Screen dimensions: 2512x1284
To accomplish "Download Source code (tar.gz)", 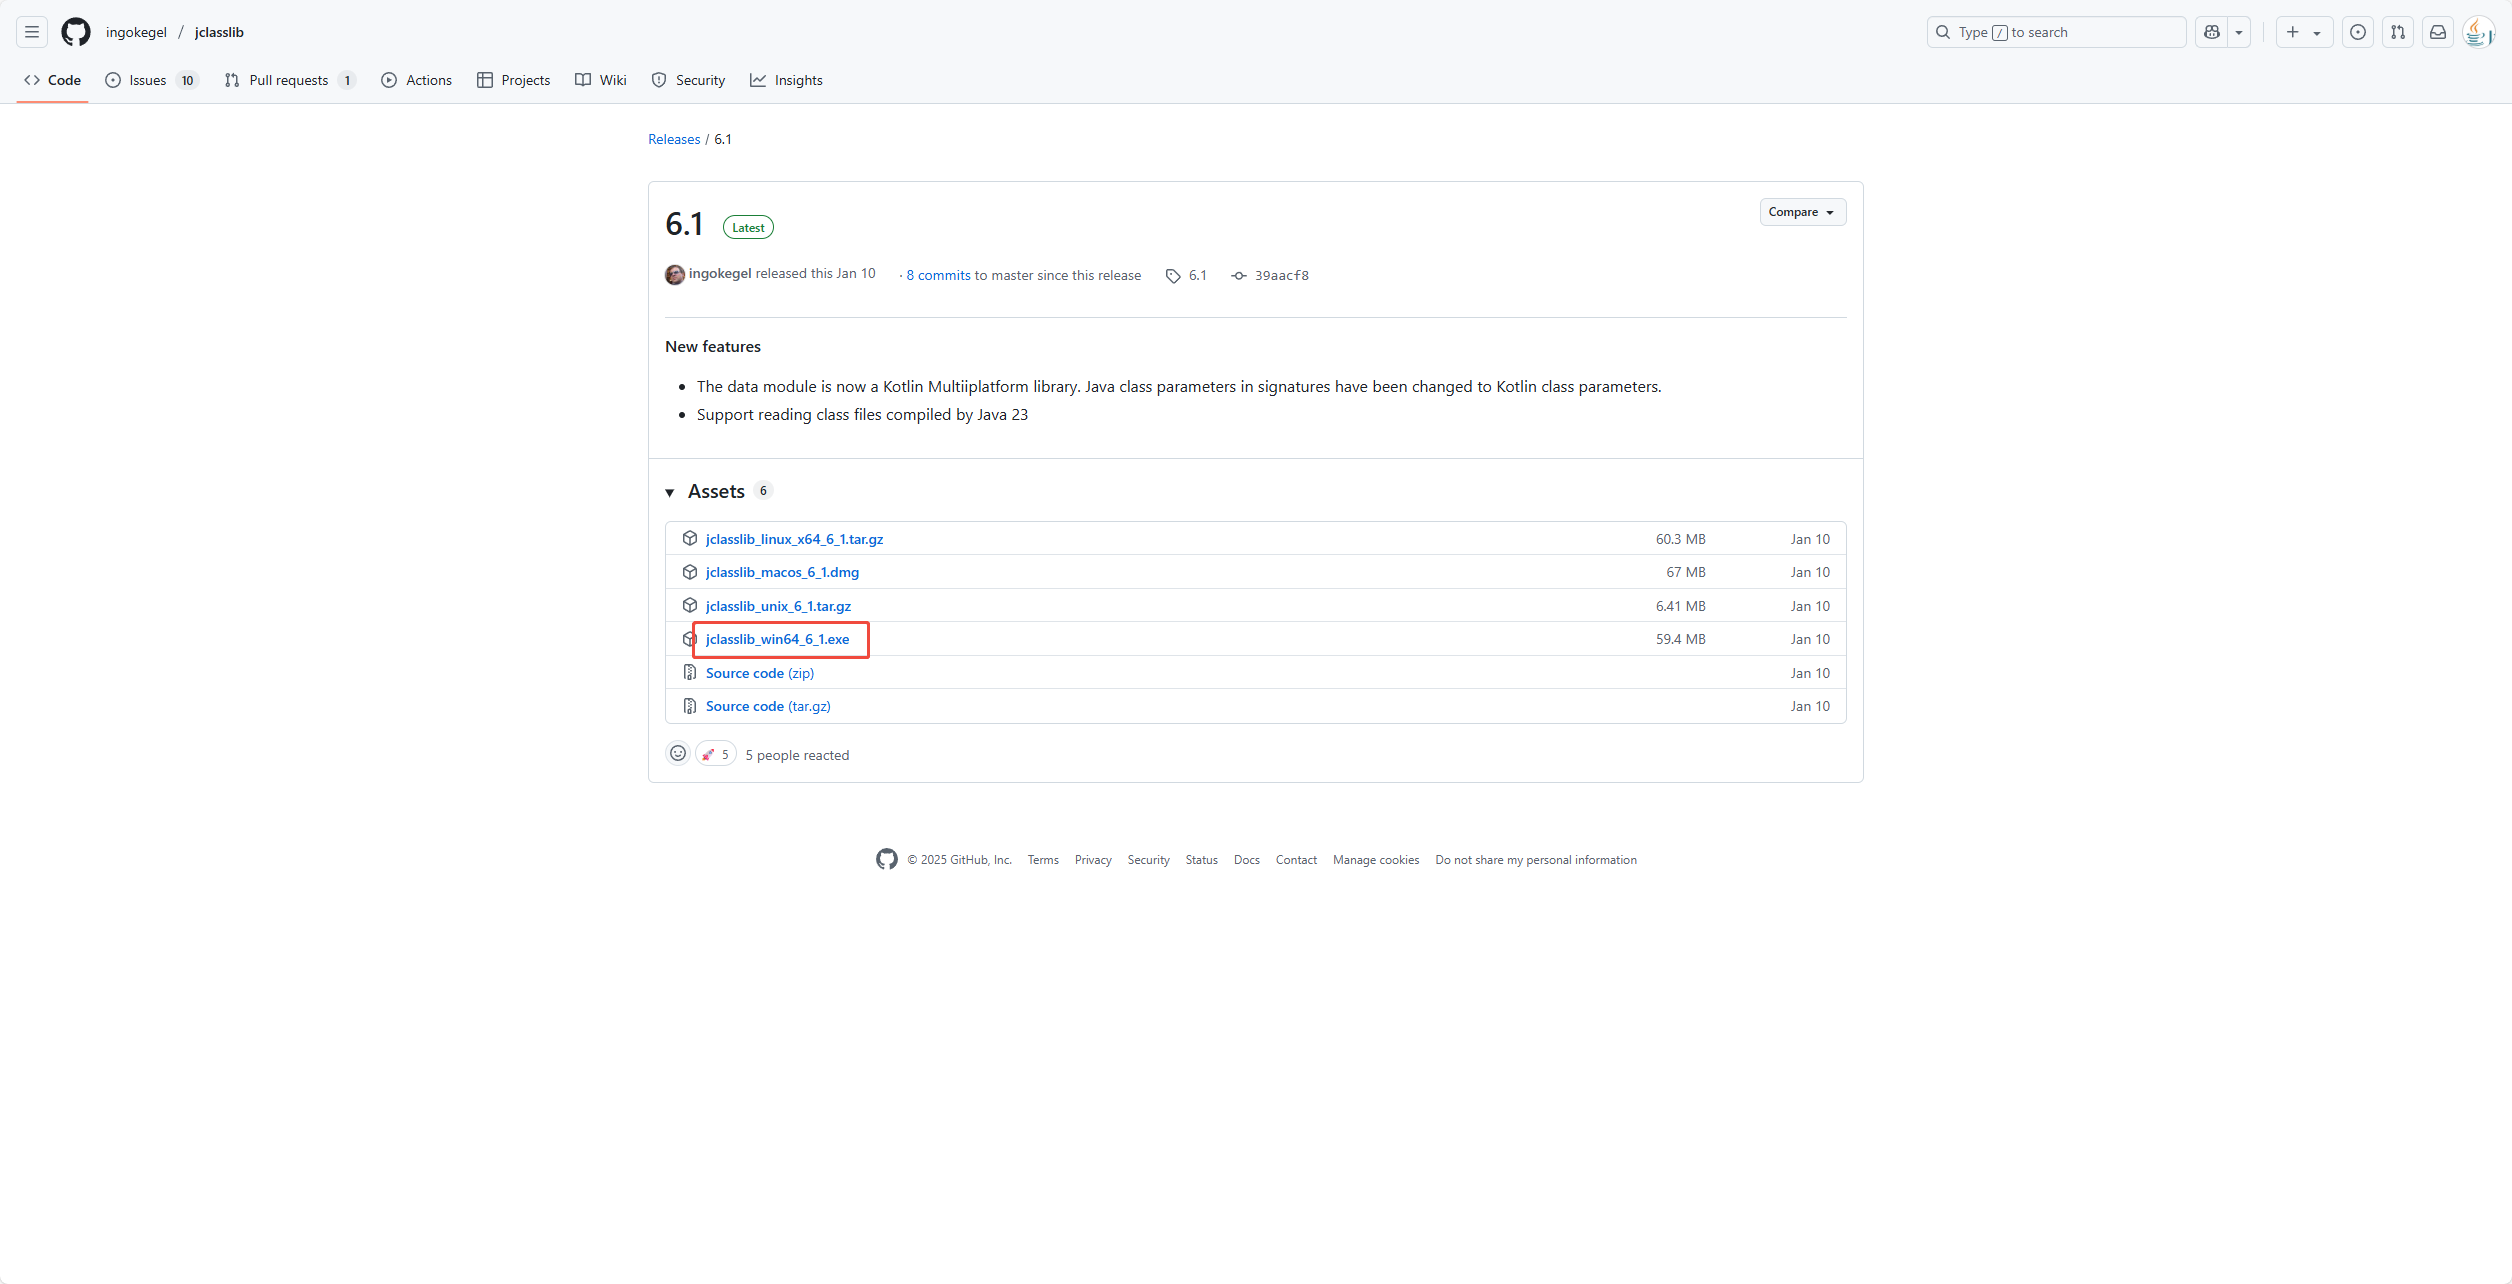I will coord(768,706).
